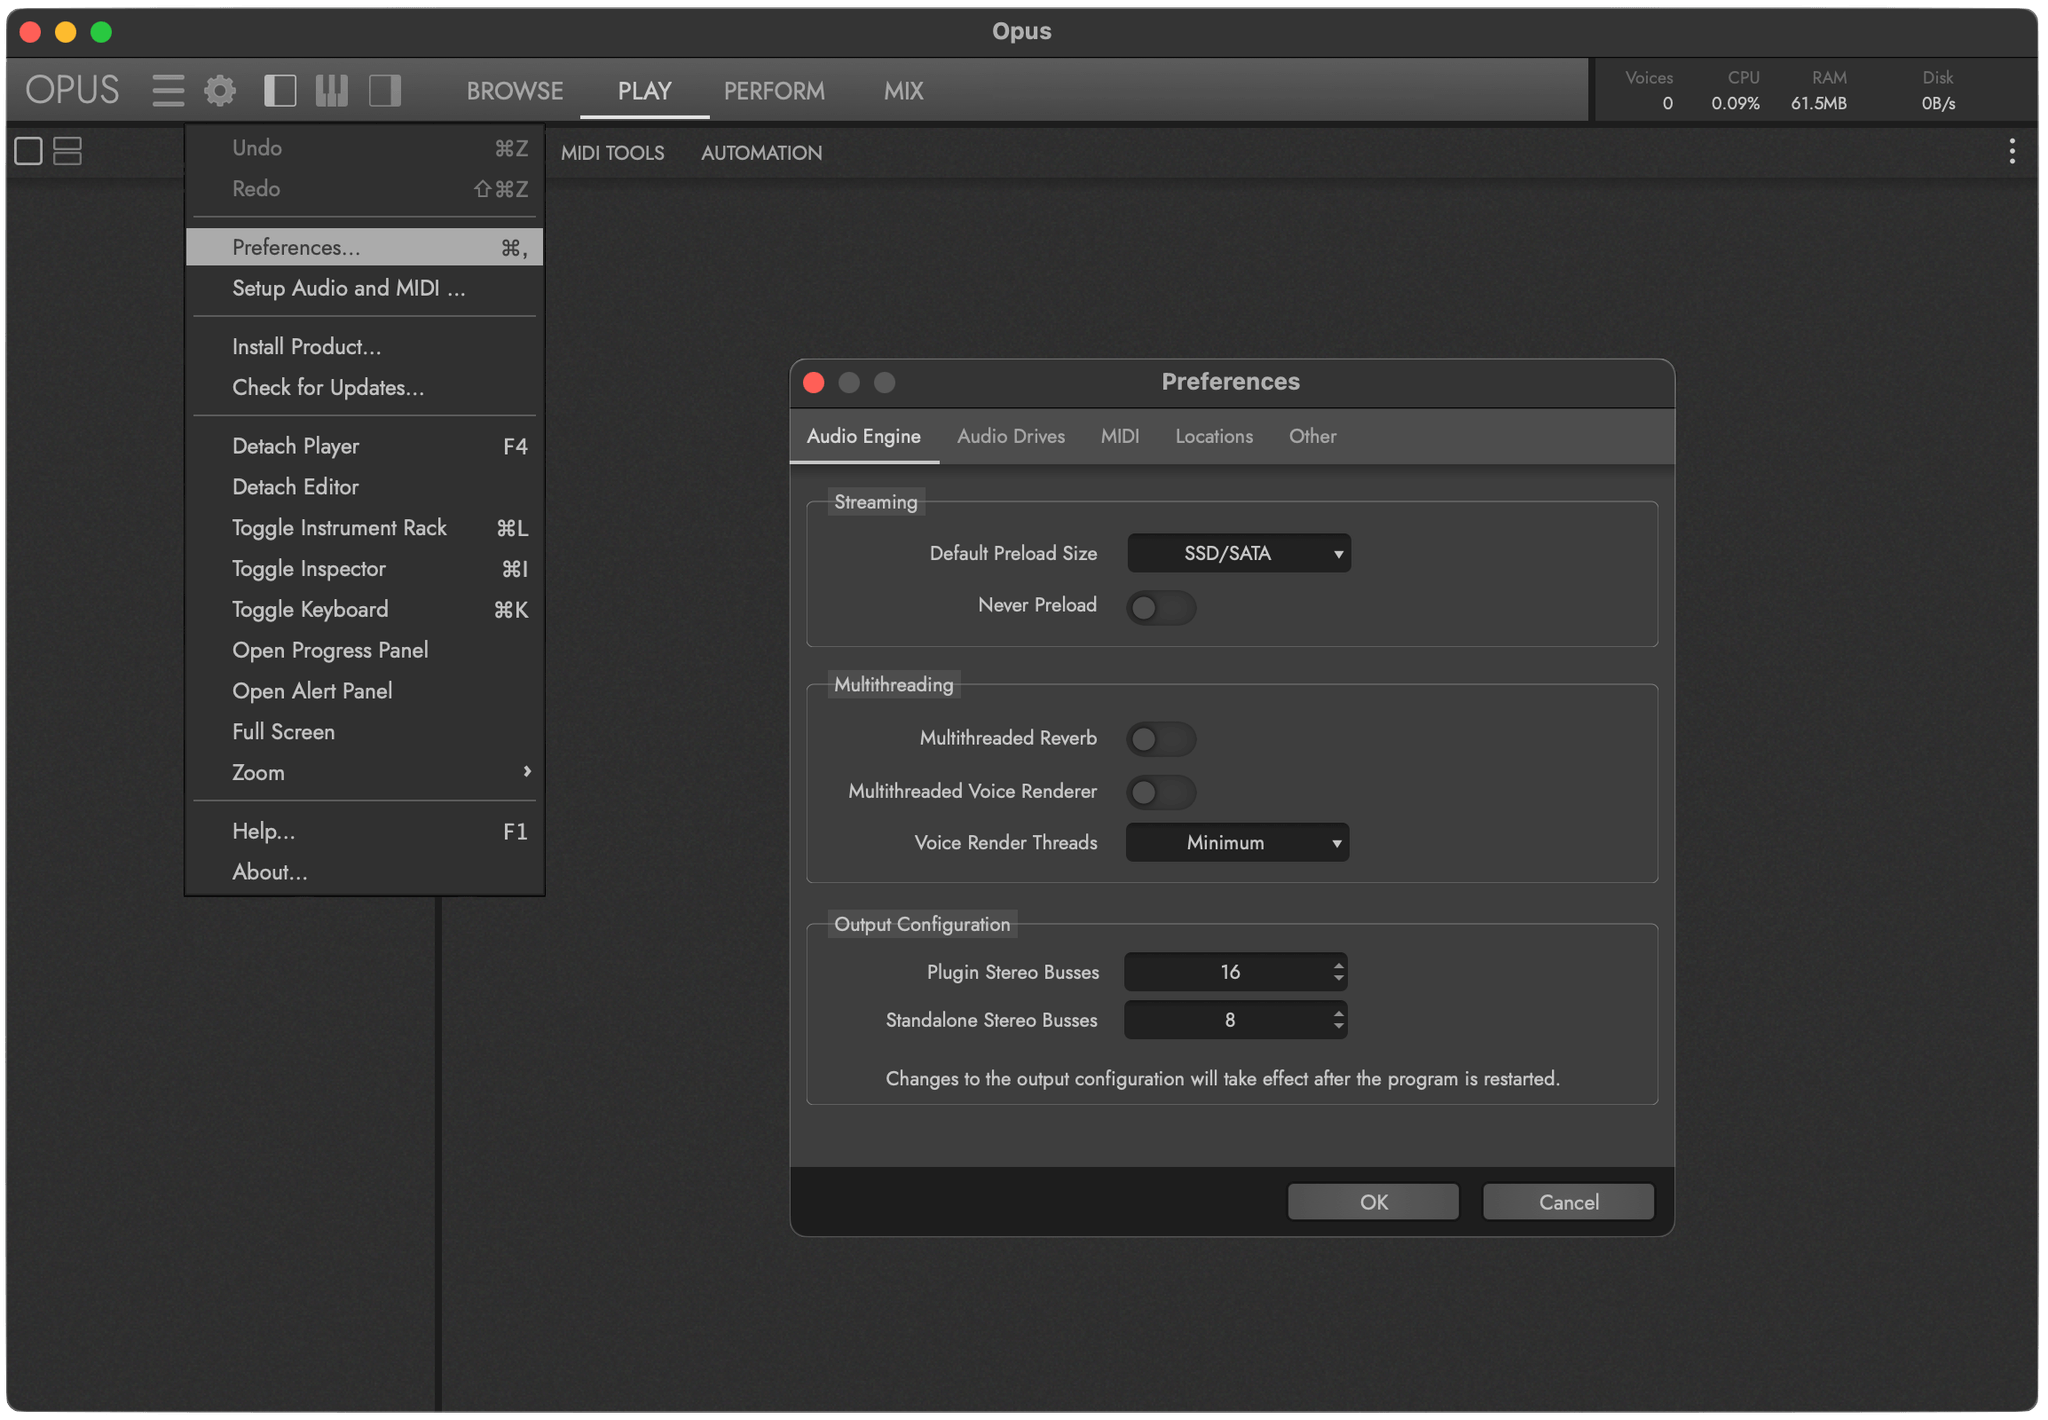2048x1420 pixels.
Task: Click the Standalone Stereo Busses value field
Action: [x=1236, y=1020]
